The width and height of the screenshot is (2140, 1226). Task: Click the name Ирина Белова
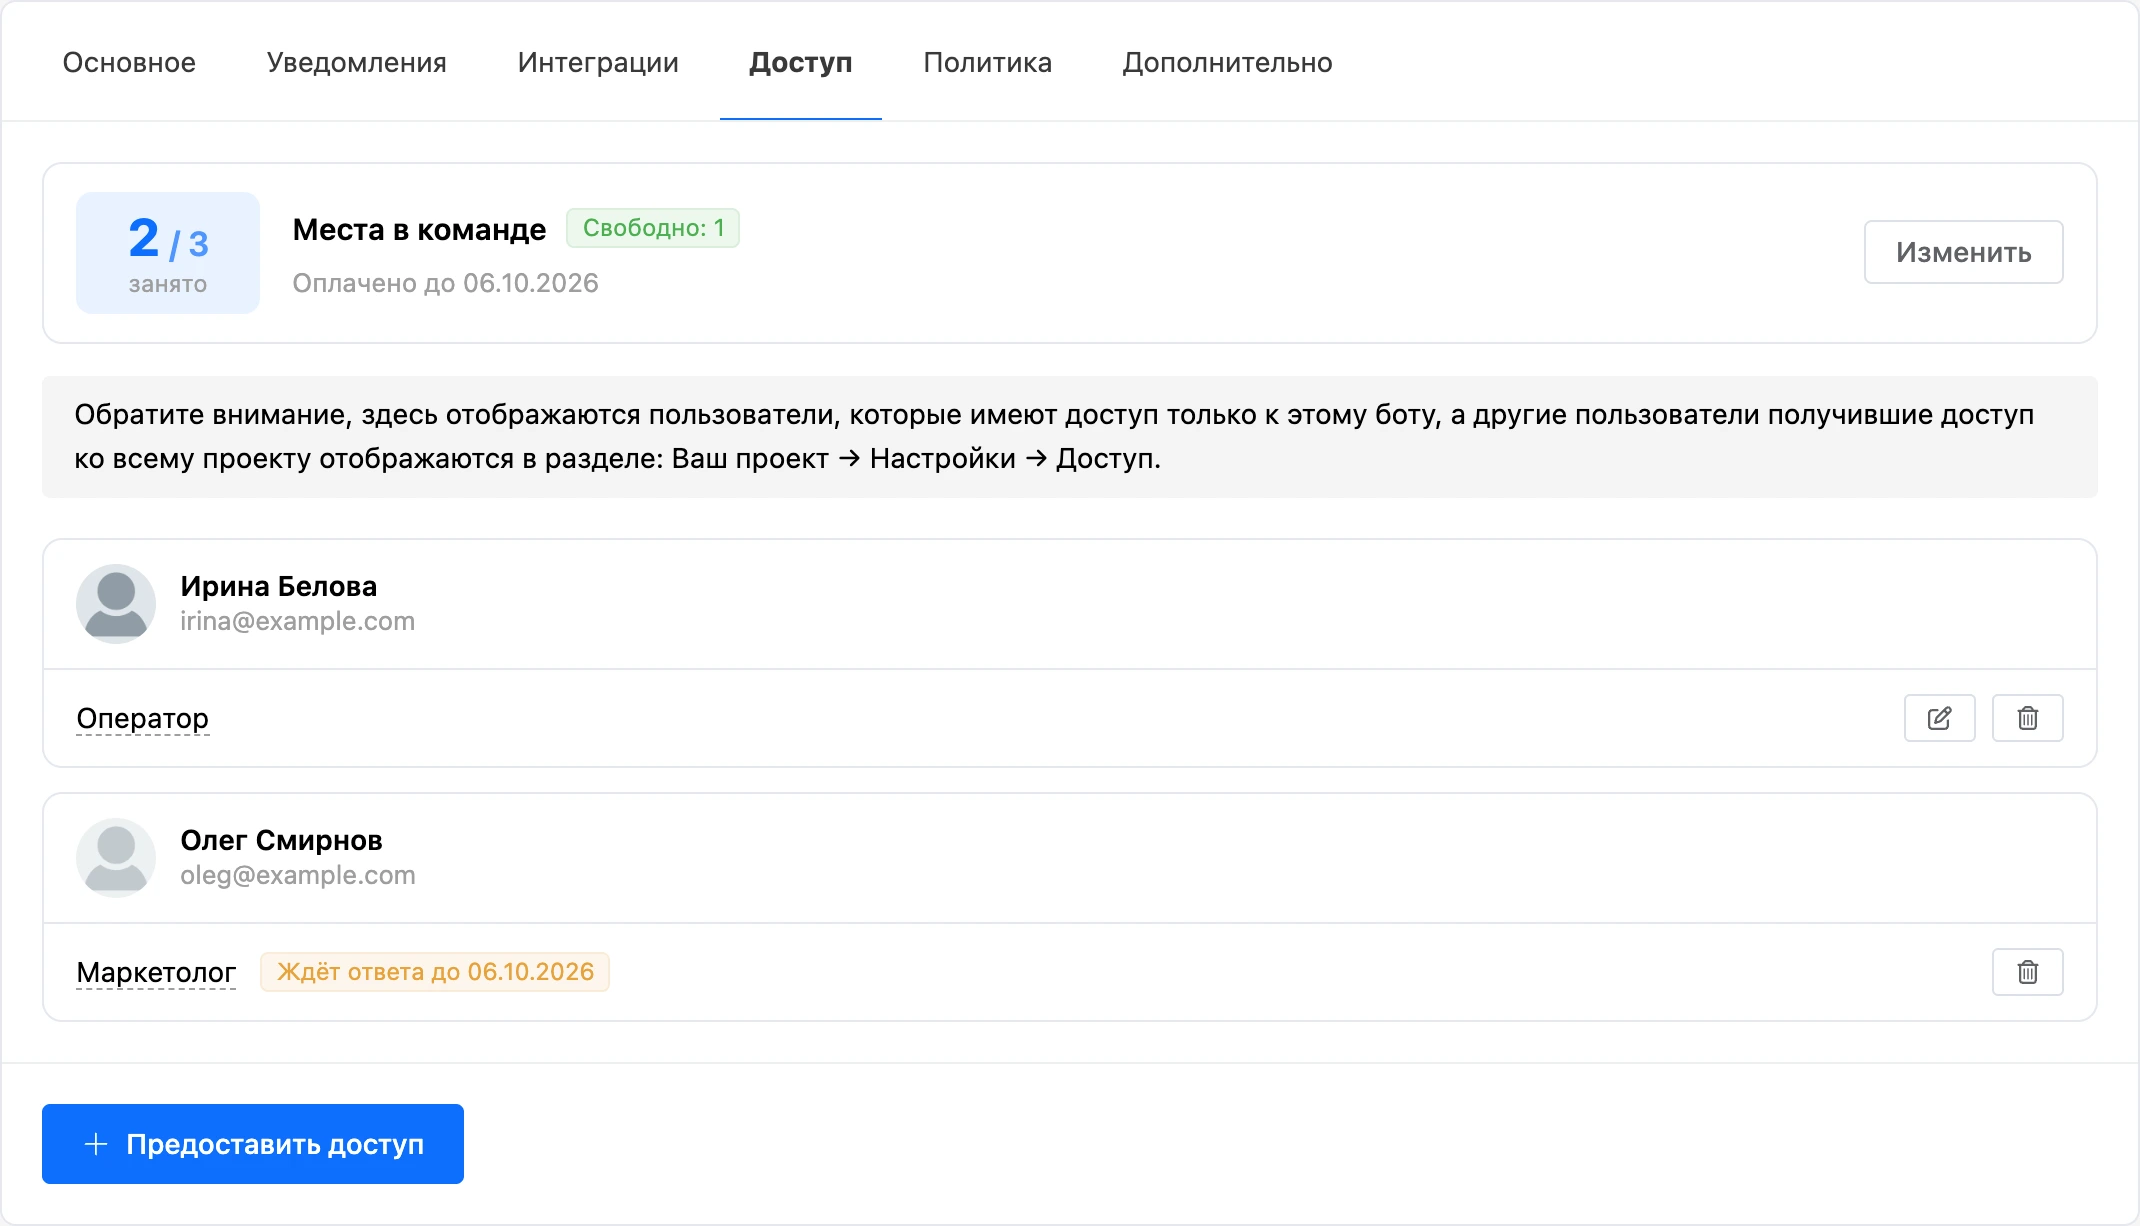click(278, 586)
